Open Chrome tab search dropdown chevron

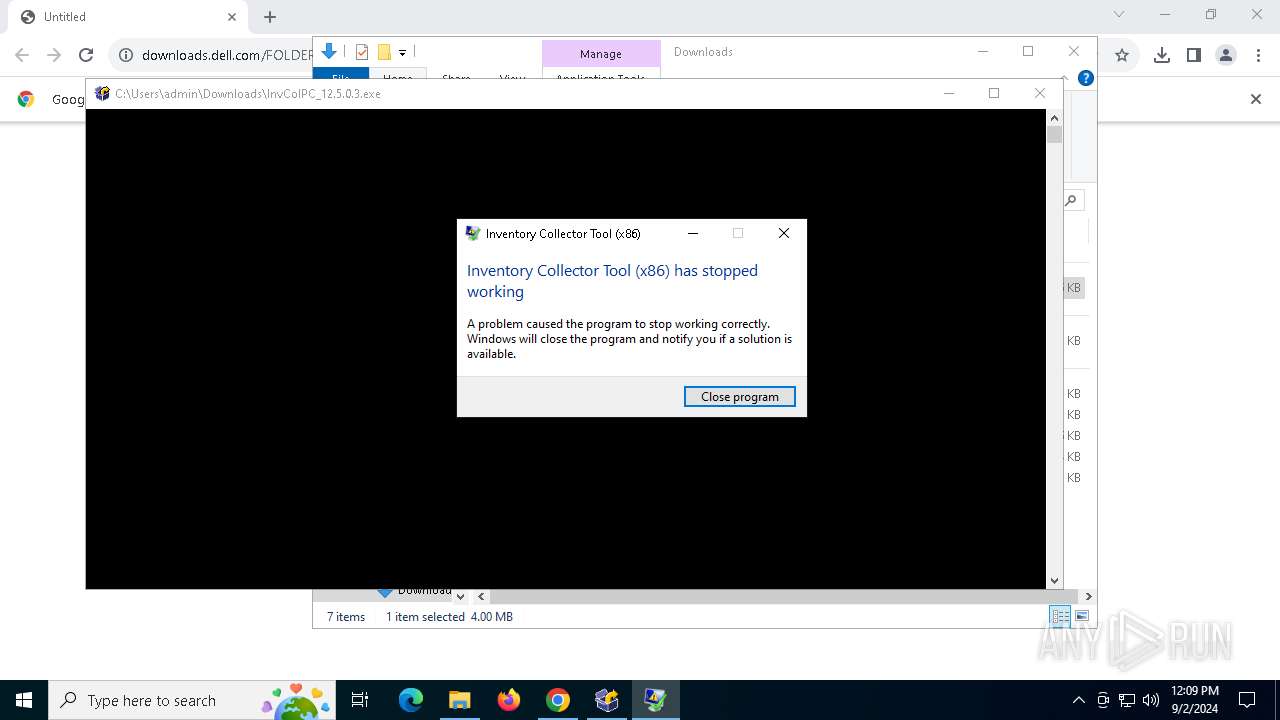(x=1119, y=14)
